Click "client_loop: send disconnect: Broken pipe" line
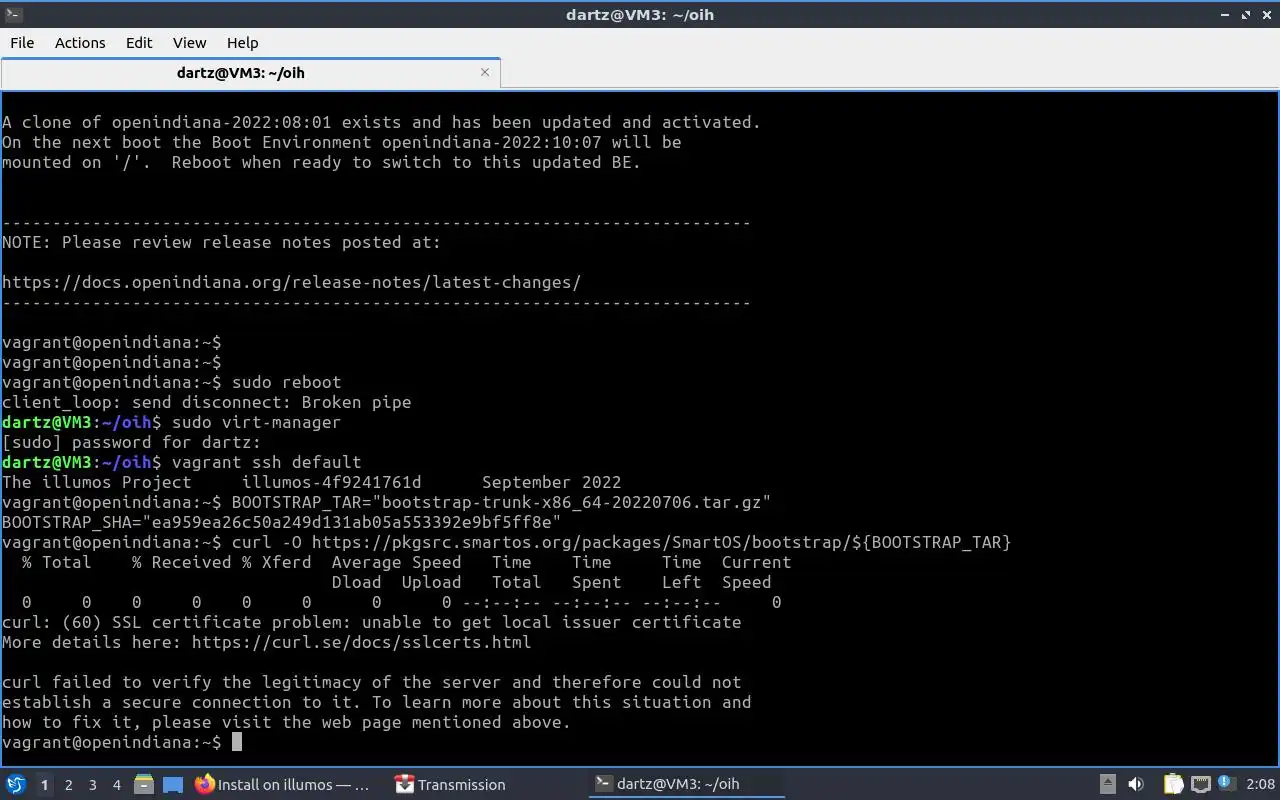 [x=206, y=402]
